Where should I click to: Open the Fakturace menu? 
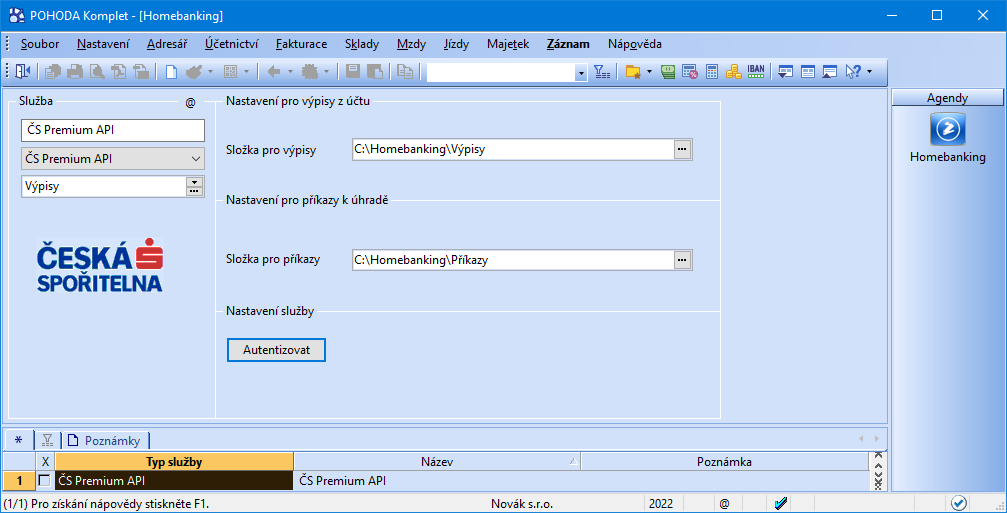(302, 44)
